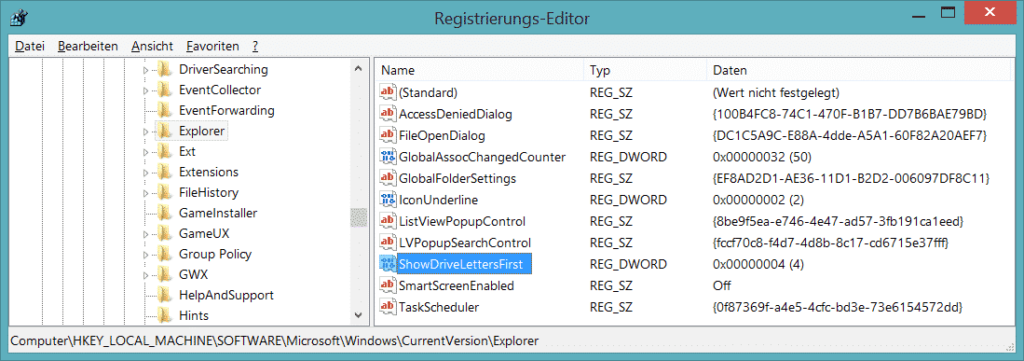
Task: Select the HelpAndSupport key
Action: click(x=225, y=295)
